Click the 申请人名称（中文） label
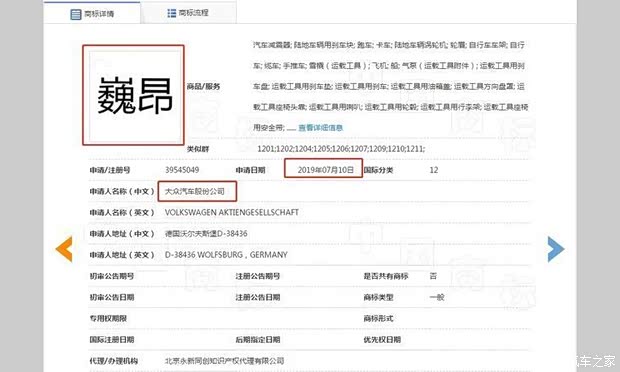The image size is (620, 372). point(122,191)
